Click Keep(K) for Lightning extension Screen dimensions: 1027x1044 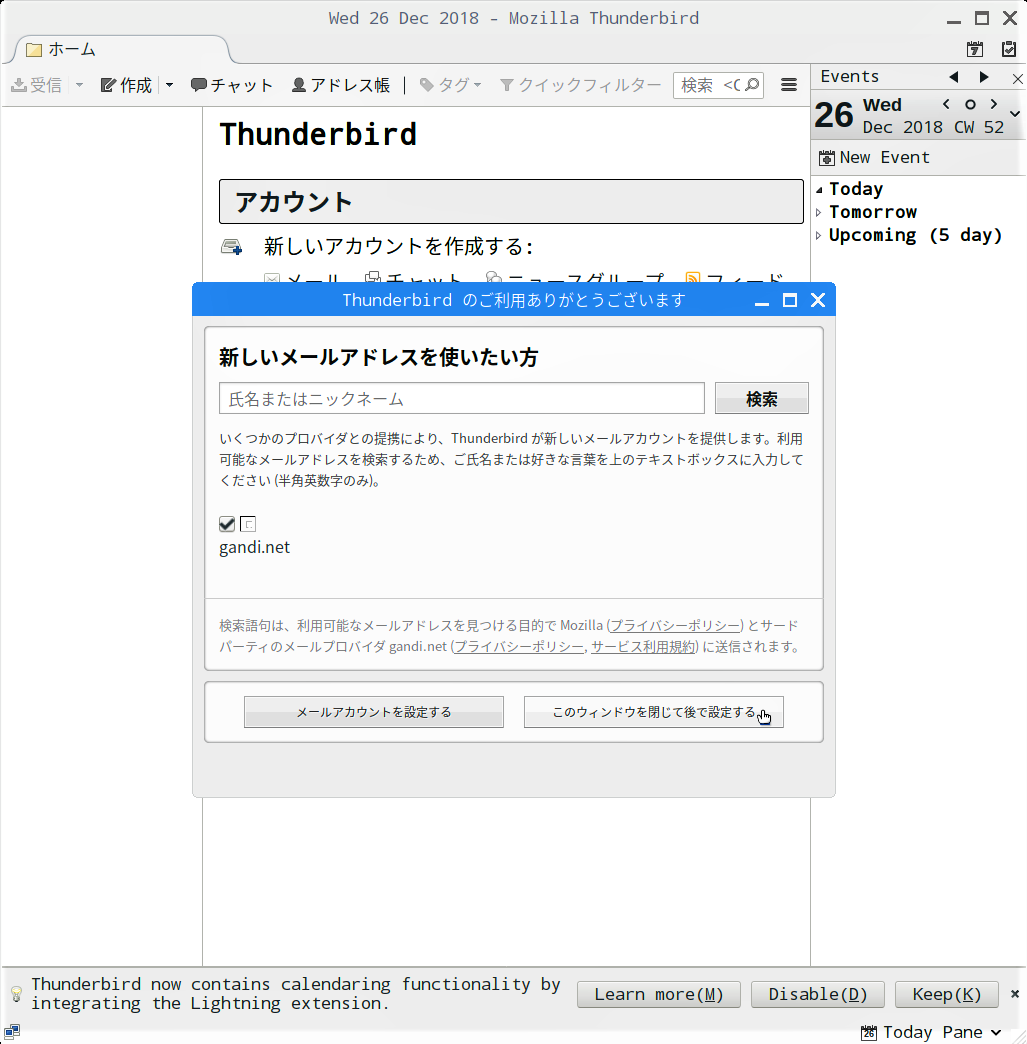point(946,994)
